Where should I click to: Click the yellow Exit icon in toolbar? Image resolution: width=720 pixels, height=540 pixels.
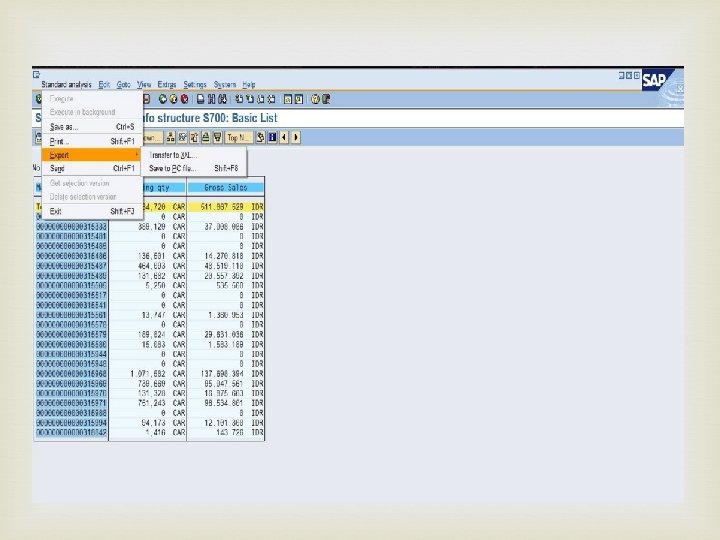point(174,99)
